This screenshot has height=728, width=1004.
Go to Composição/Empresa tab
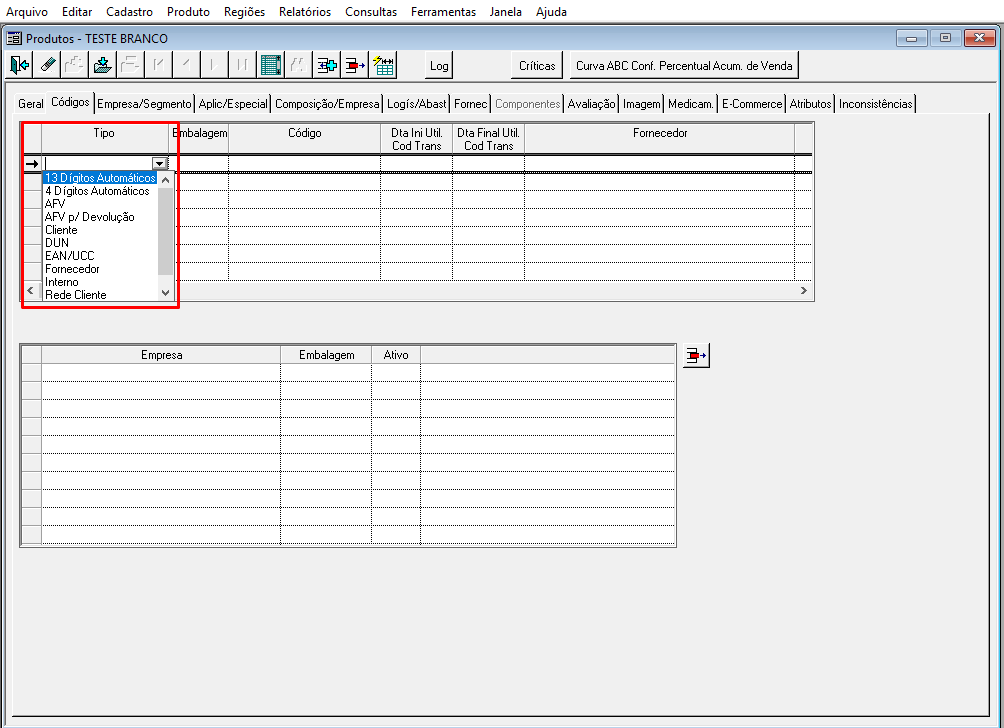coord(327,104)
